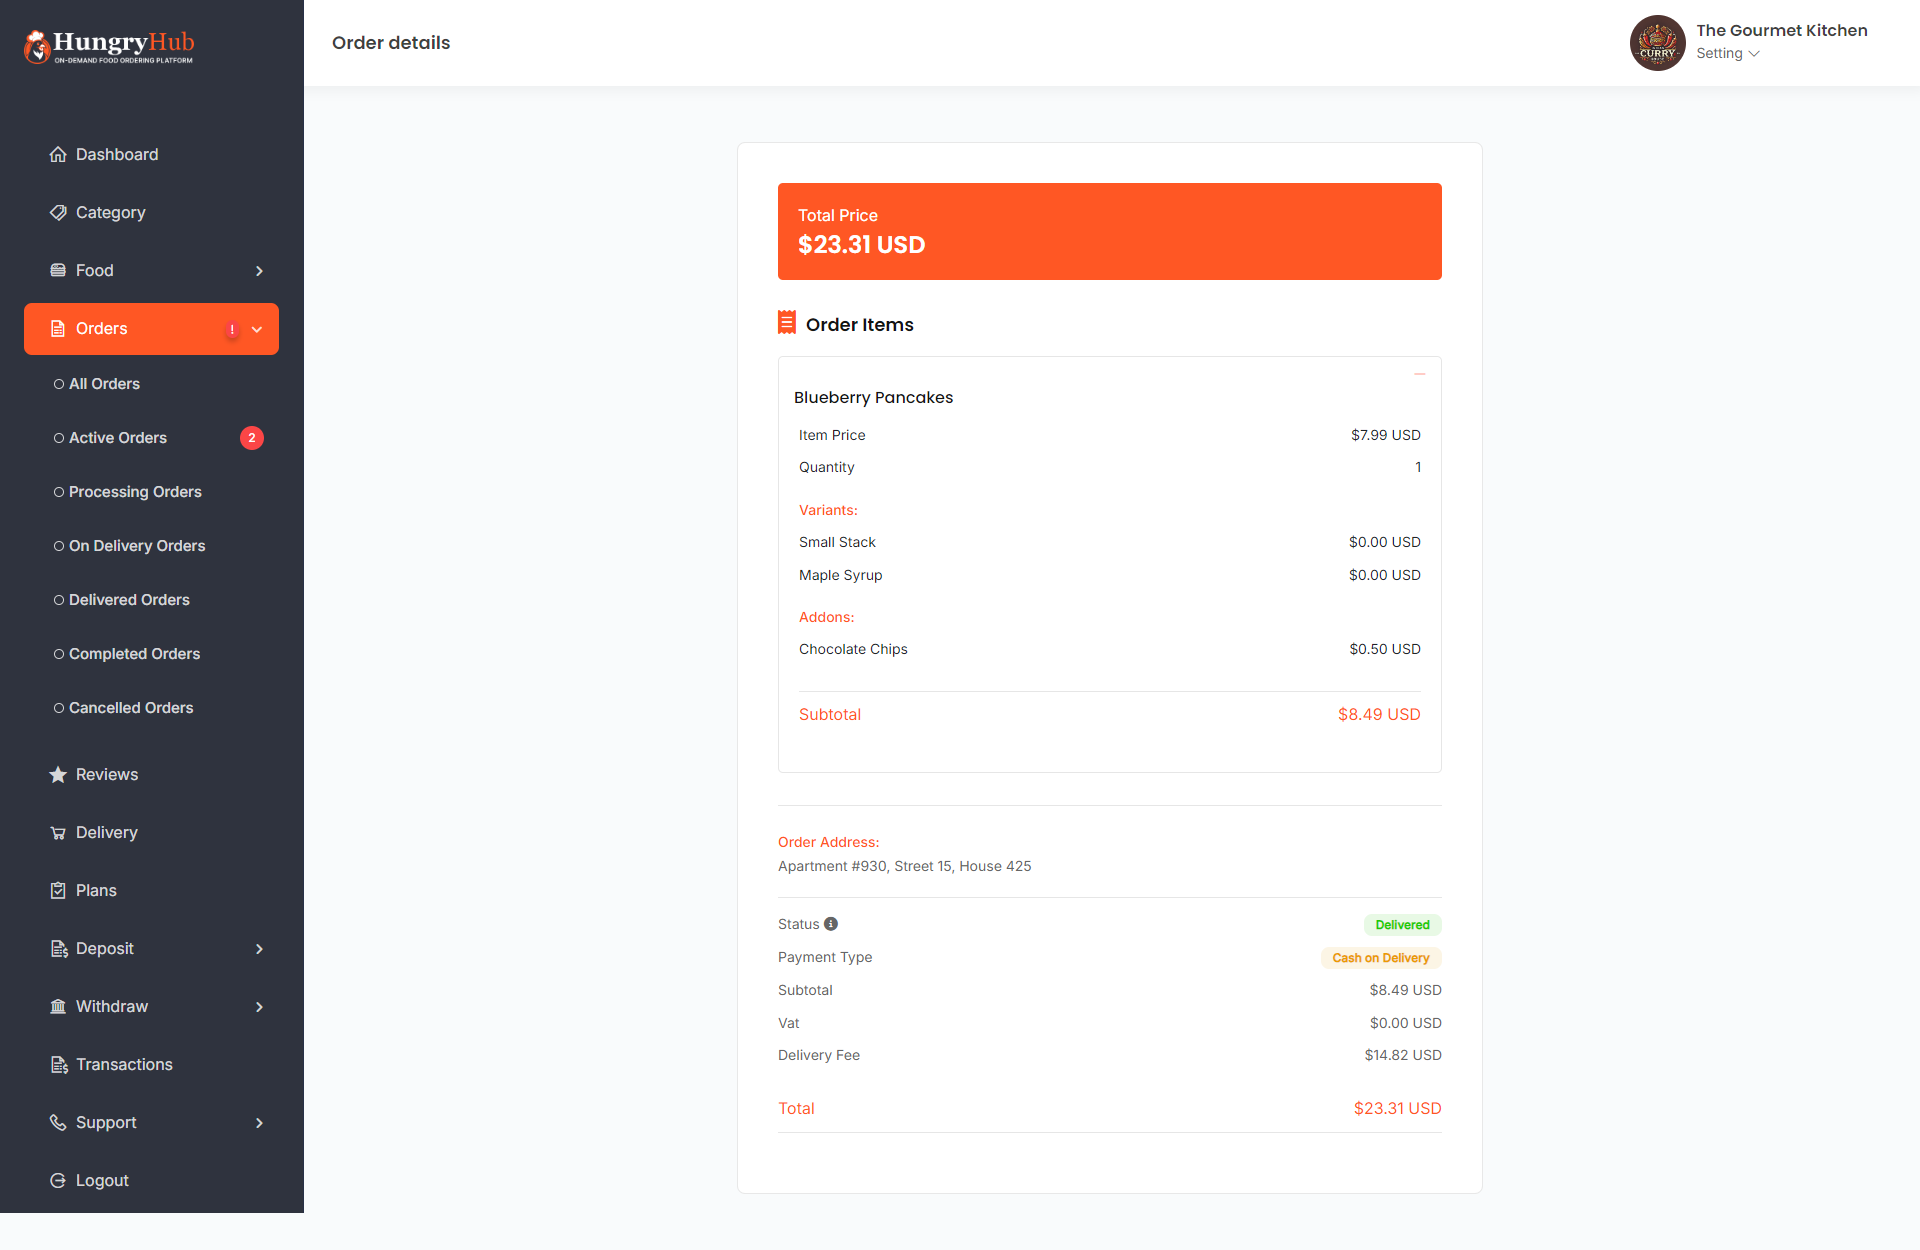This screenshot has width=1920, height=1250.
Task: Open Transactions via its document icon
Action: [x=59, y=1064]
